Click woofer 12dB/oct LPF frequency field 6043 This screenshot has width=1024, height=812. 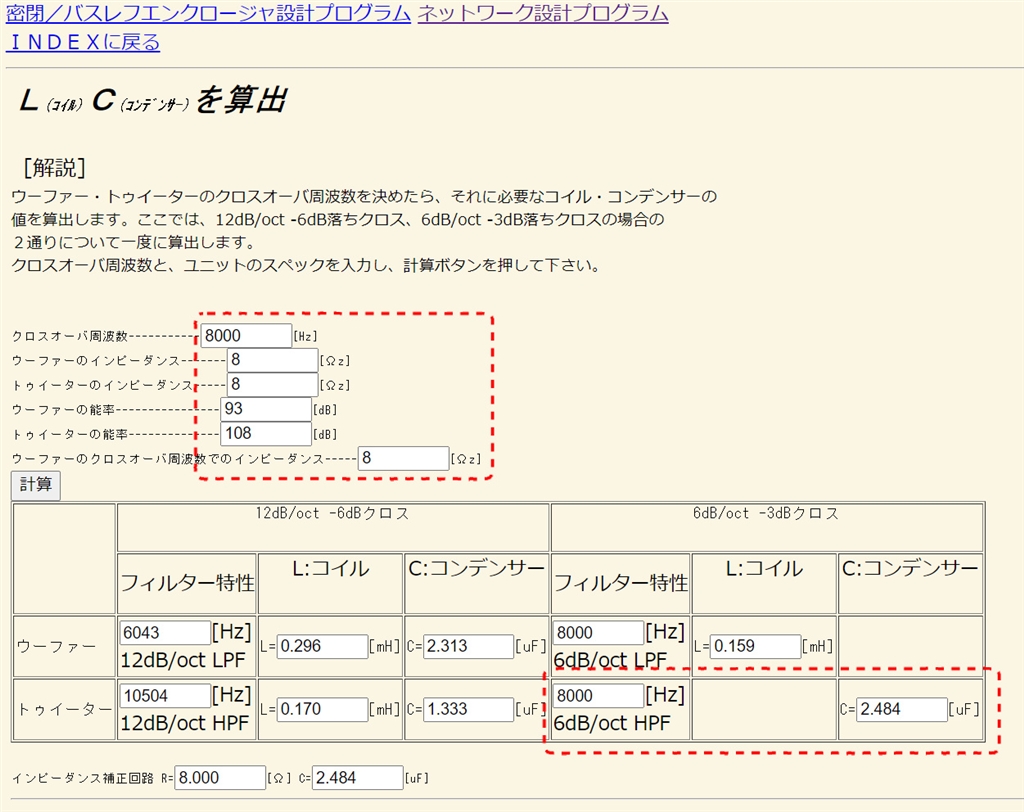coord(165,632)
